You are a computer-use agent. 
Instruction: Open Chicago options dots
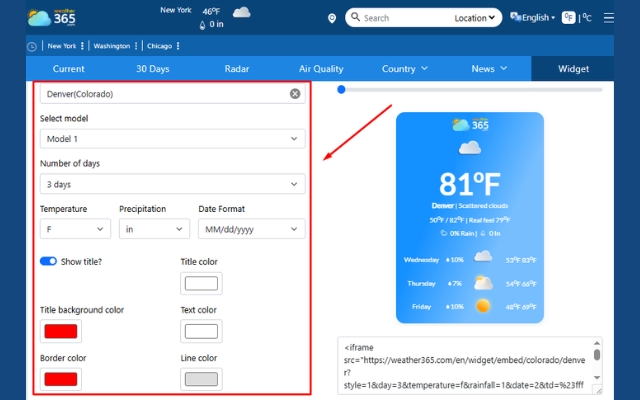(178, 46)
